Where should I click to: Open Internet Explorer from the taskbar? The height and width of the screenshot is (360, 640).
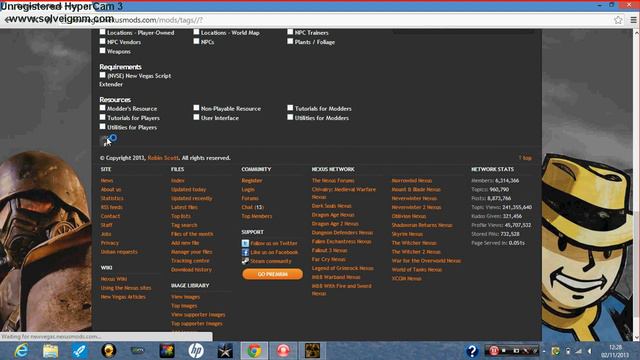click(x=20, y=351)
